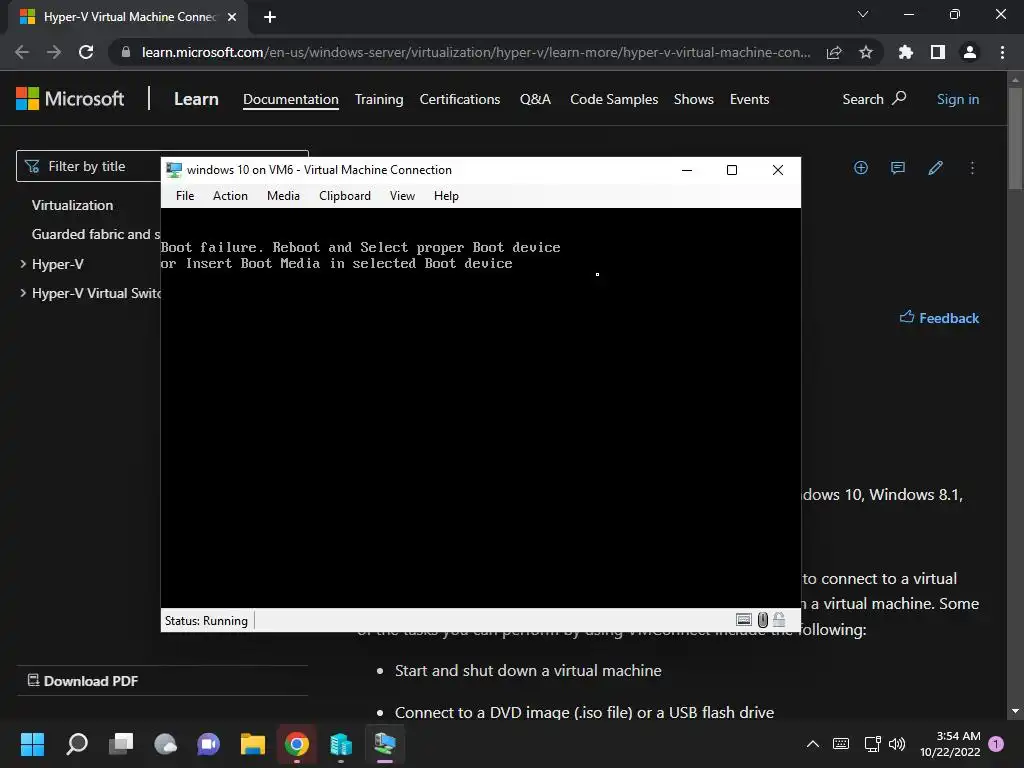Click the browser forward arrow
The width and height of the screenshot is (1024, 768).
click(54, 52)
